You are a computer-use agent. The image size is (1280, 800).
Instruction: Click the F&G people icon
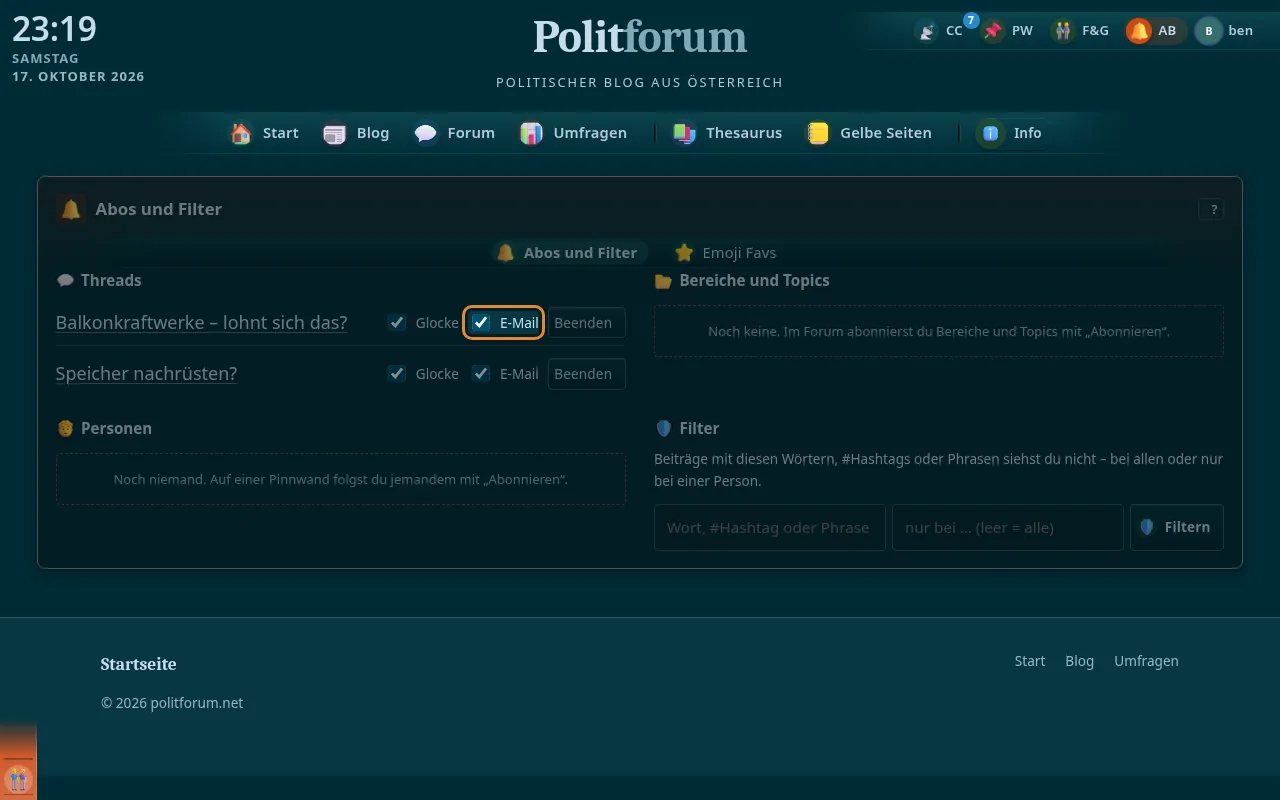[x=1062, y=31]
